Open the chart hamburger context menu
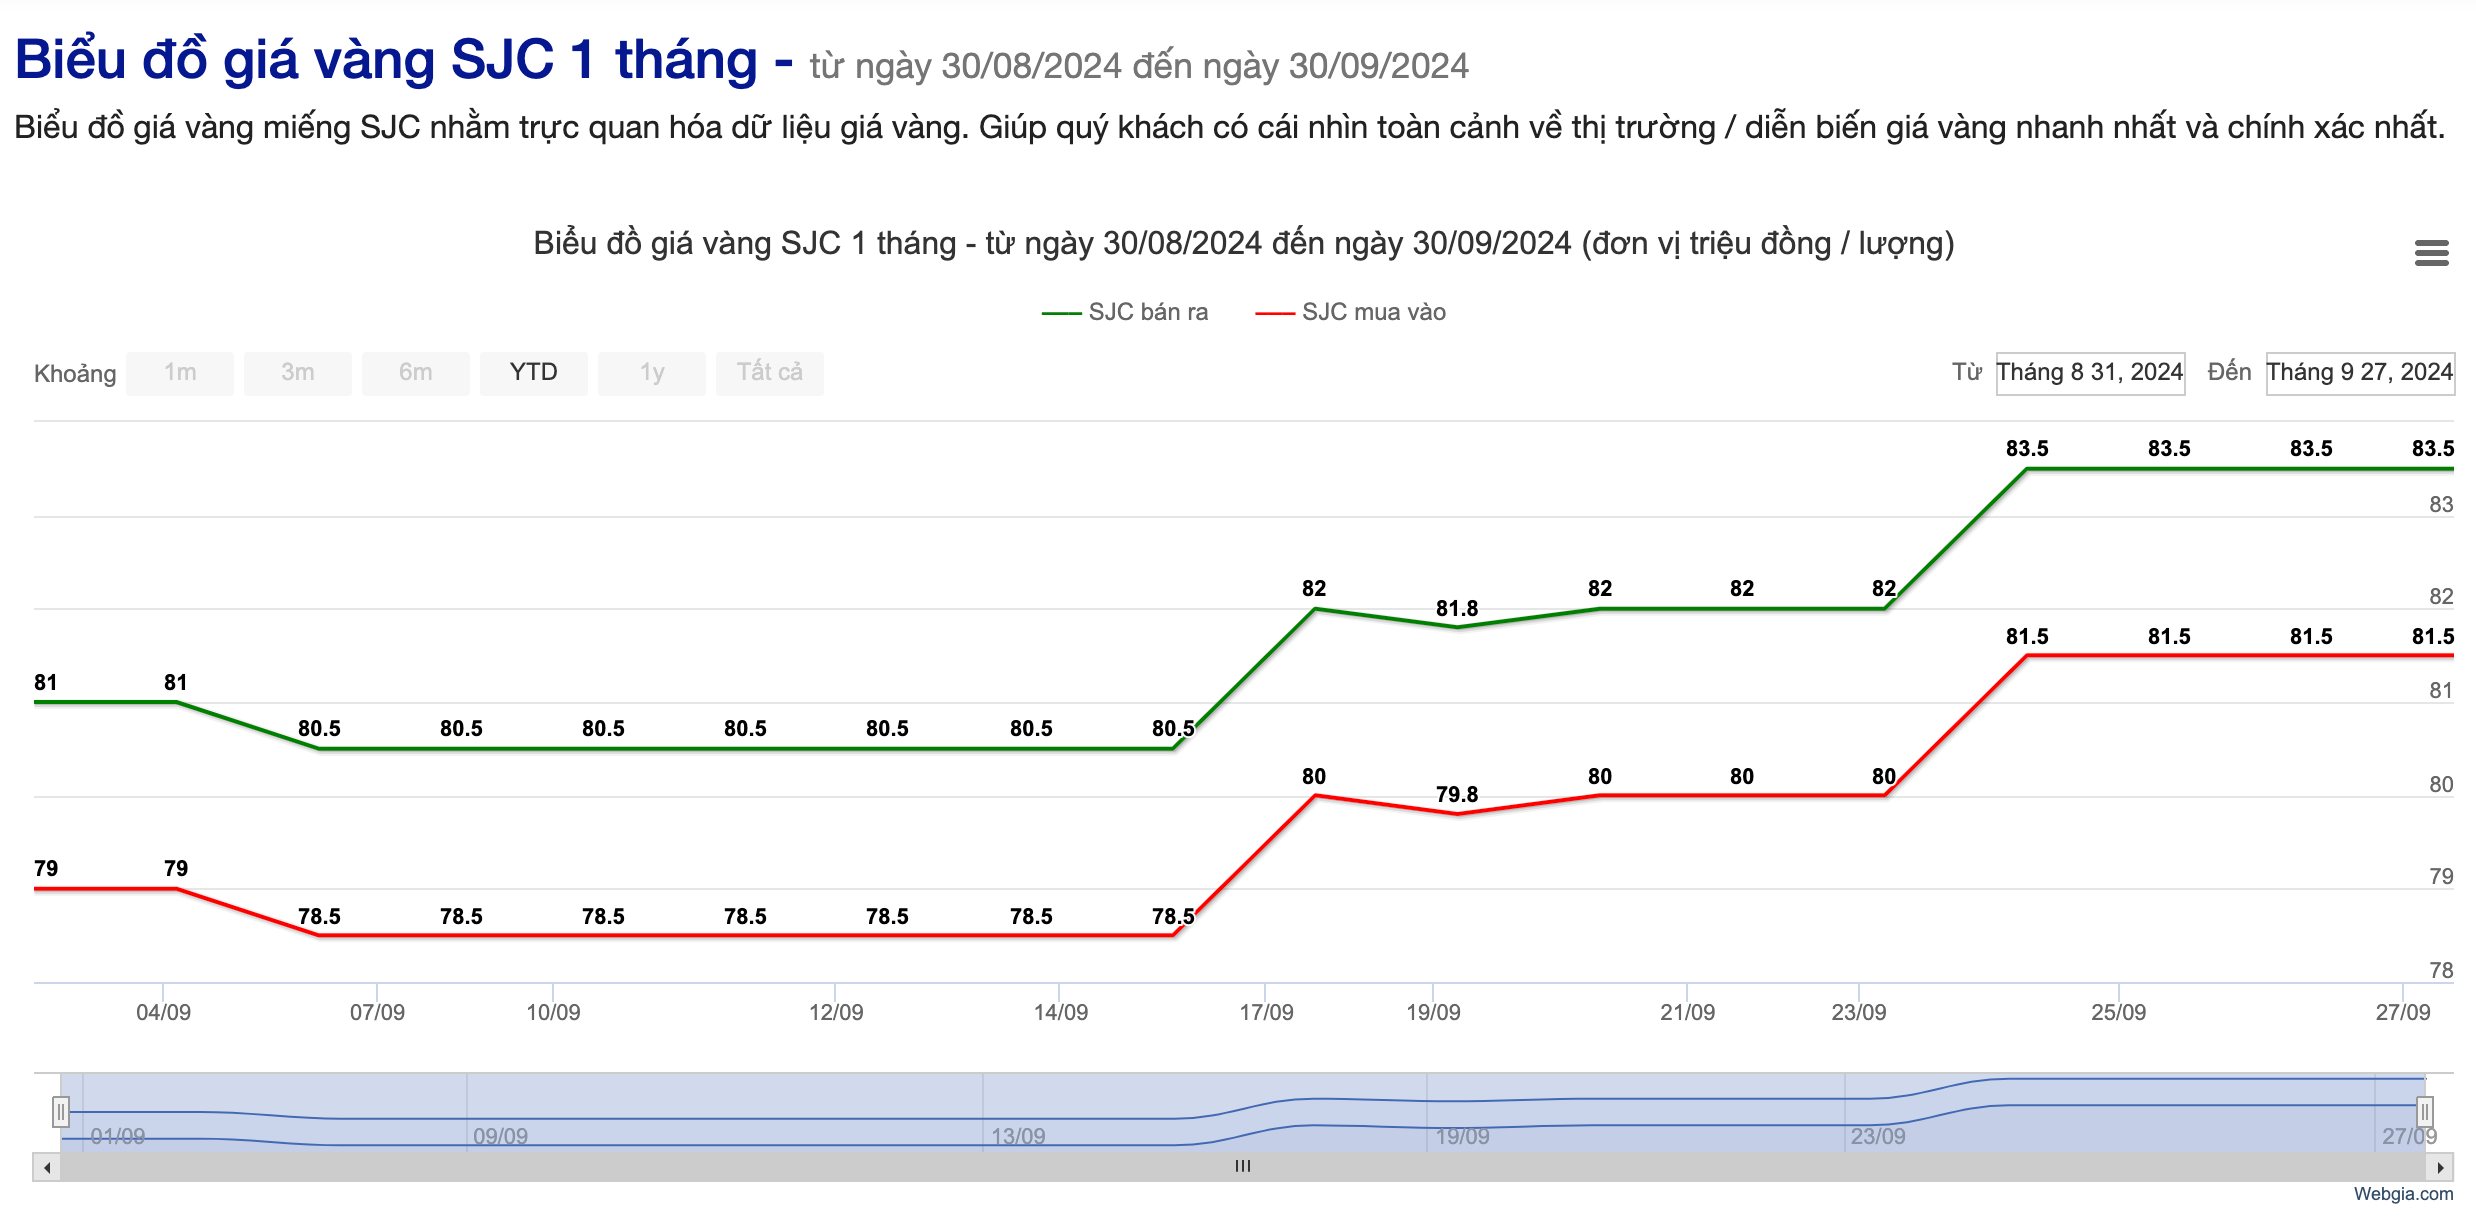This screenshot has width=2476, height=1222. [x=2431, y=253]
